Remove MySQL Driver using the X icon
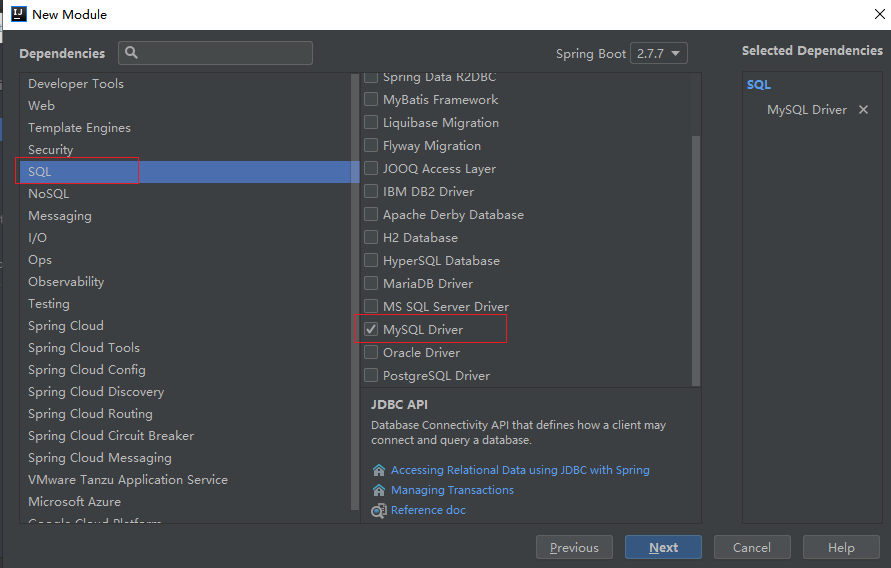 864,110
